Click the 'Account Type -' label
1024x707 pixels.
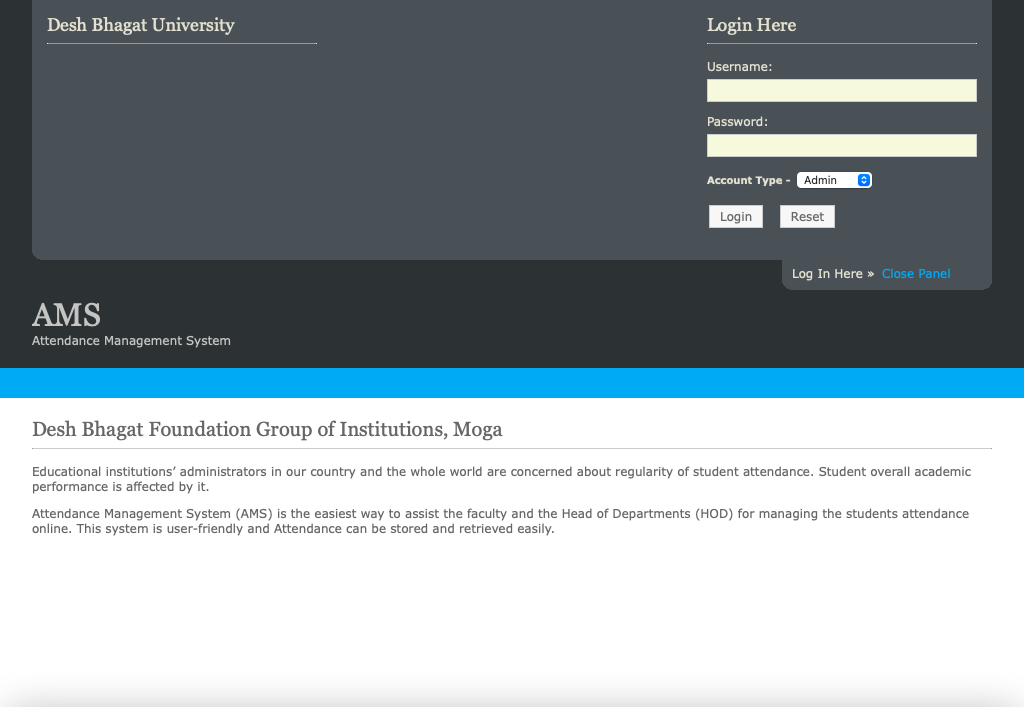748,180
